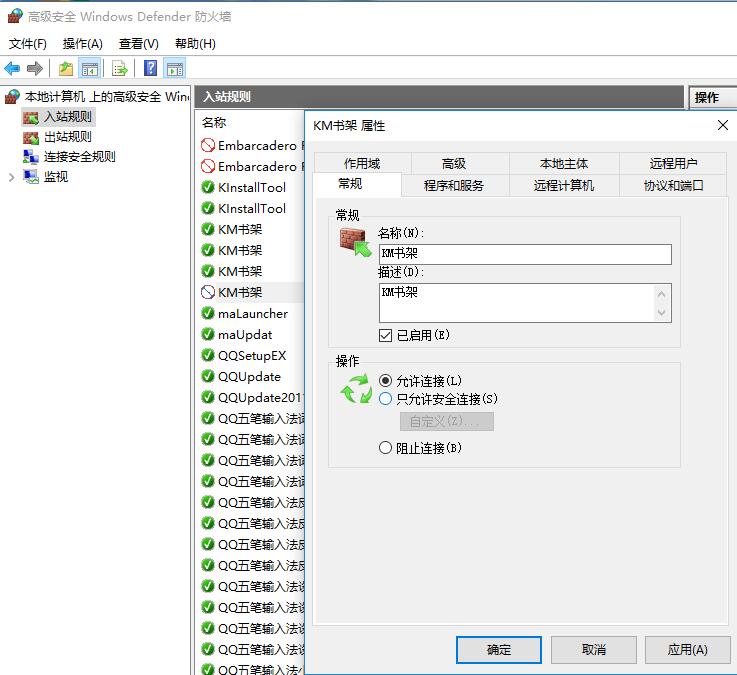The image size is (737, 675).
Task: Switch to the 协议和端口 tab
Action: [673, 185]
